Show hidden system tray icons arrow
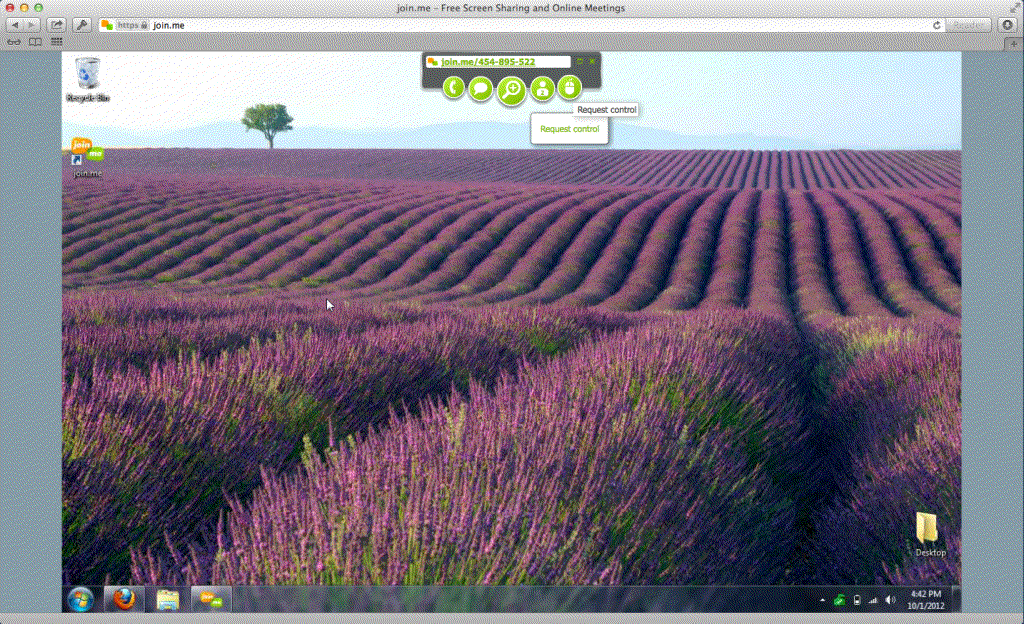The width and height of the screenshot is (1024, 624). click(823, 600)
